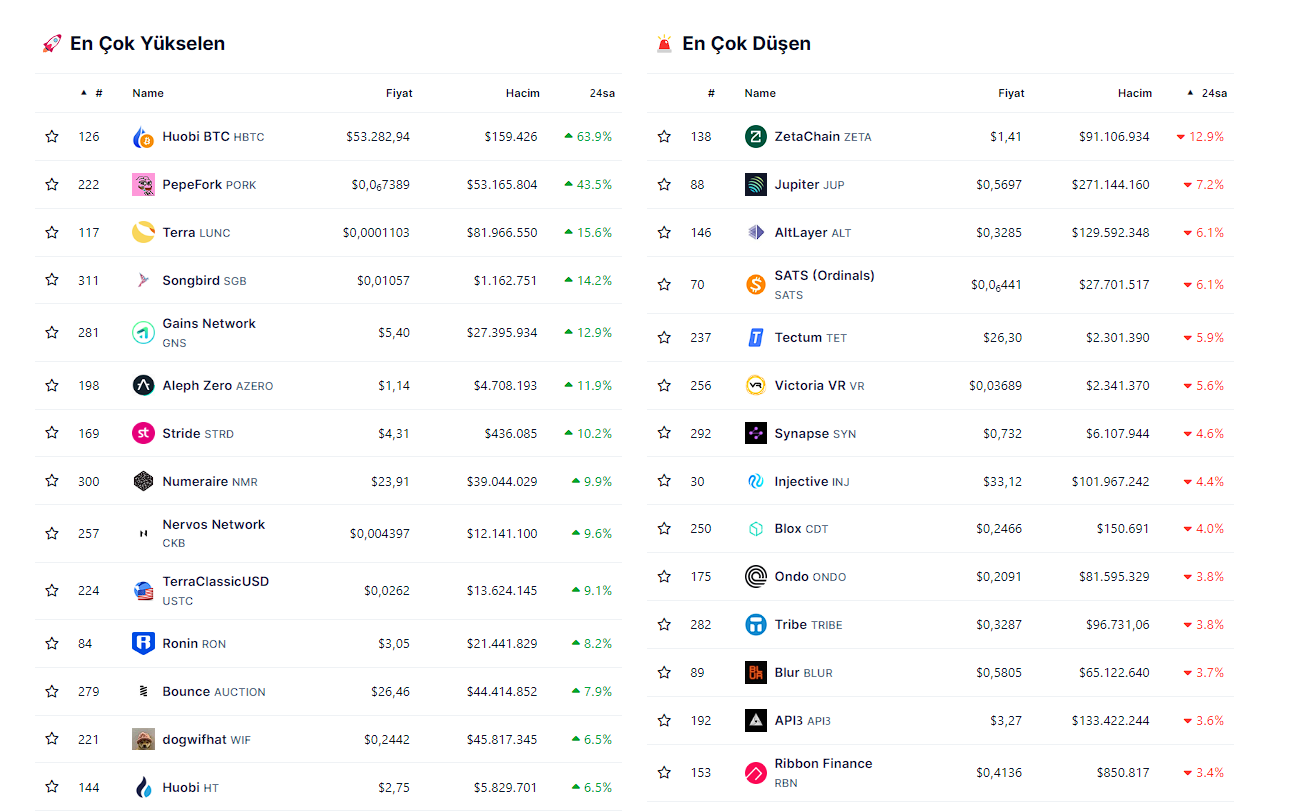Image resolution: width=1307 pixels, height=811 pixels.
Task: Click the Name header in losers table
Action: pos(760,93)
